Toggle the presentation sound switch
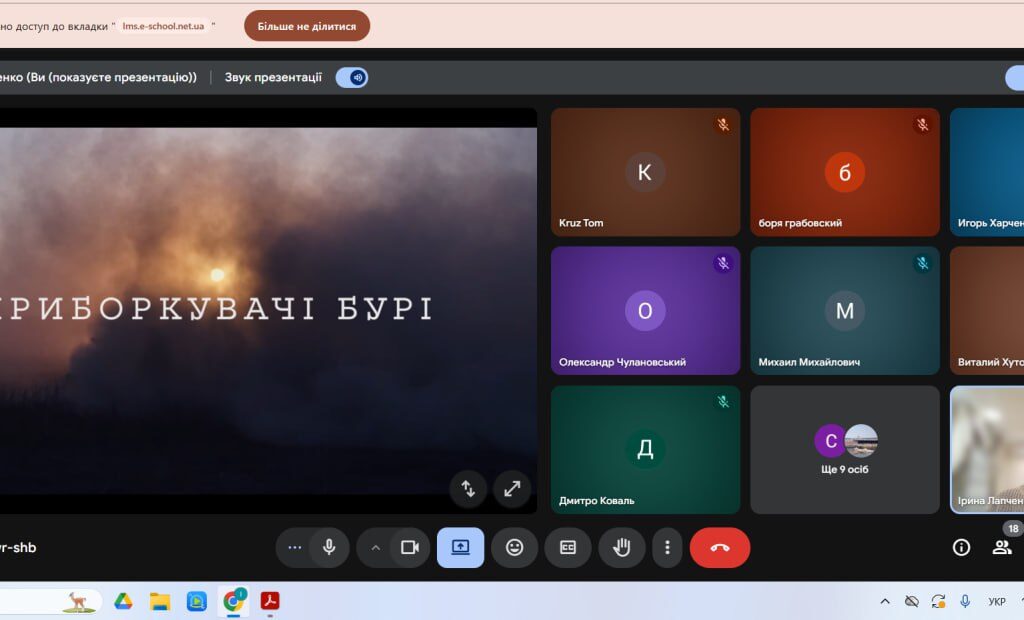This screenshot has width=1024, height=620. (x=351, y=77)
